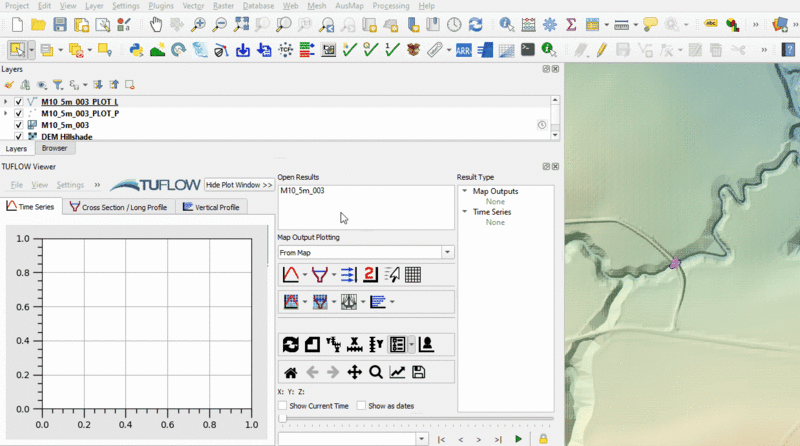Select the time series plot tool

(x=290, y=275)
